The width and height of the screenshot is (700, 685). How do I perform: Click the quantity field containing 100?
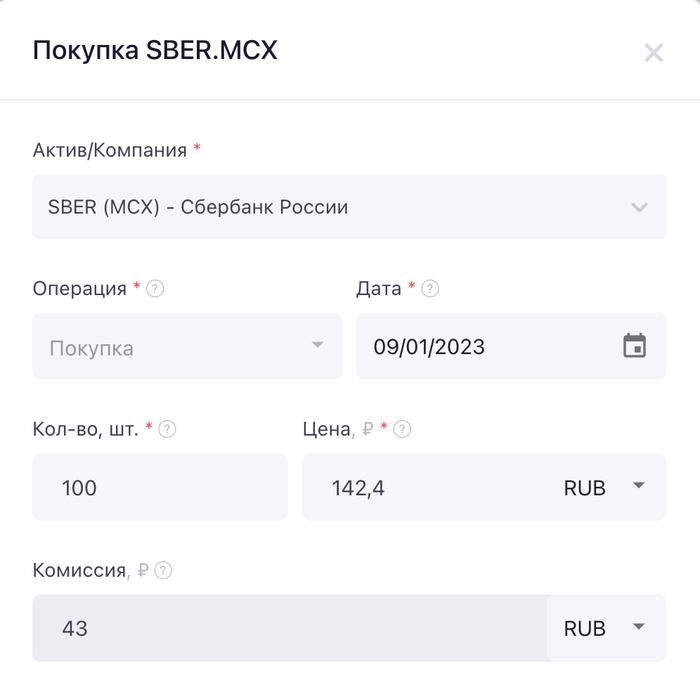point(160,487)
